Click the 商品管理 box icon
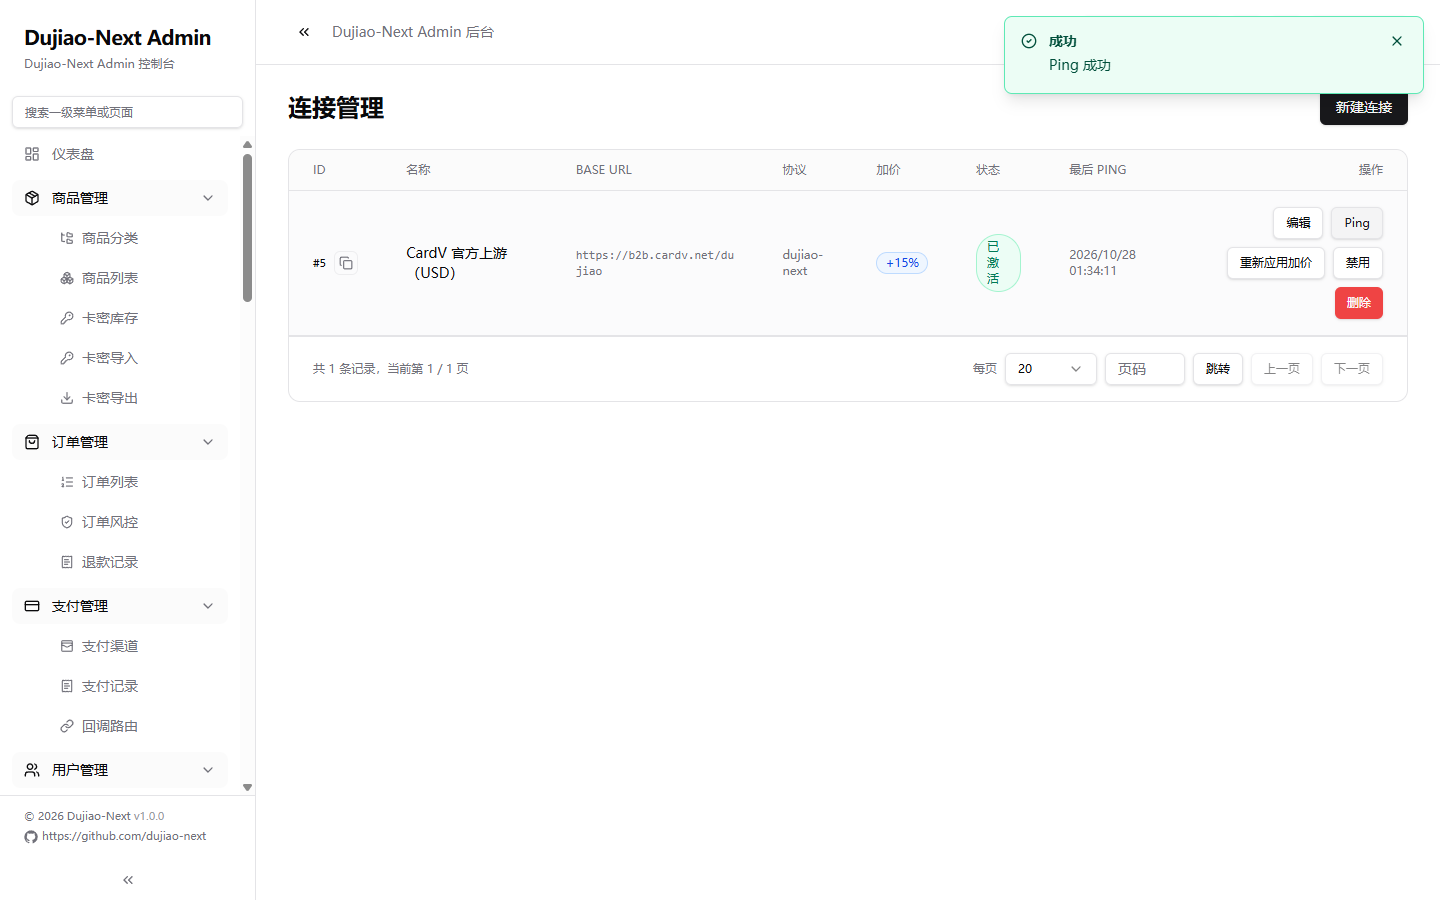The width and height of the screenshot is (1440, 900). (32, 198)
